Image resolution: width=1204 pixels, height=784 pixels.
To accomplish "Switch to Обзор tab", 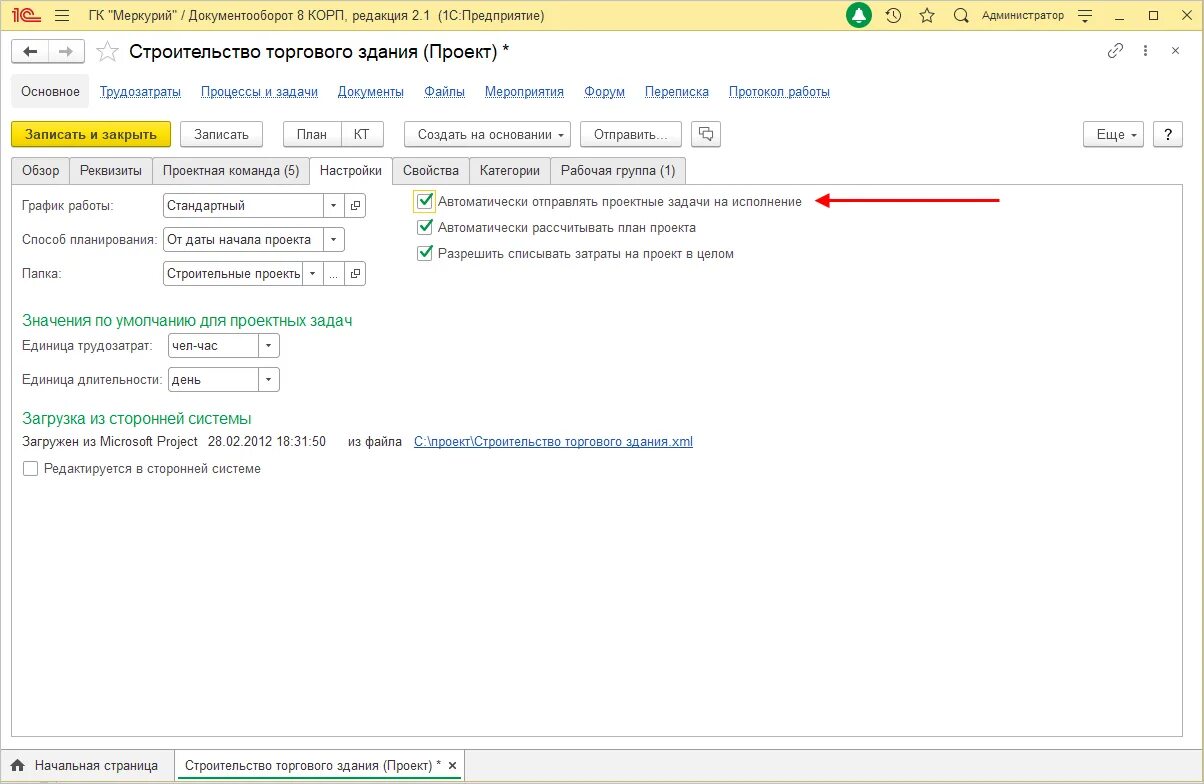I will click(40, 171).
